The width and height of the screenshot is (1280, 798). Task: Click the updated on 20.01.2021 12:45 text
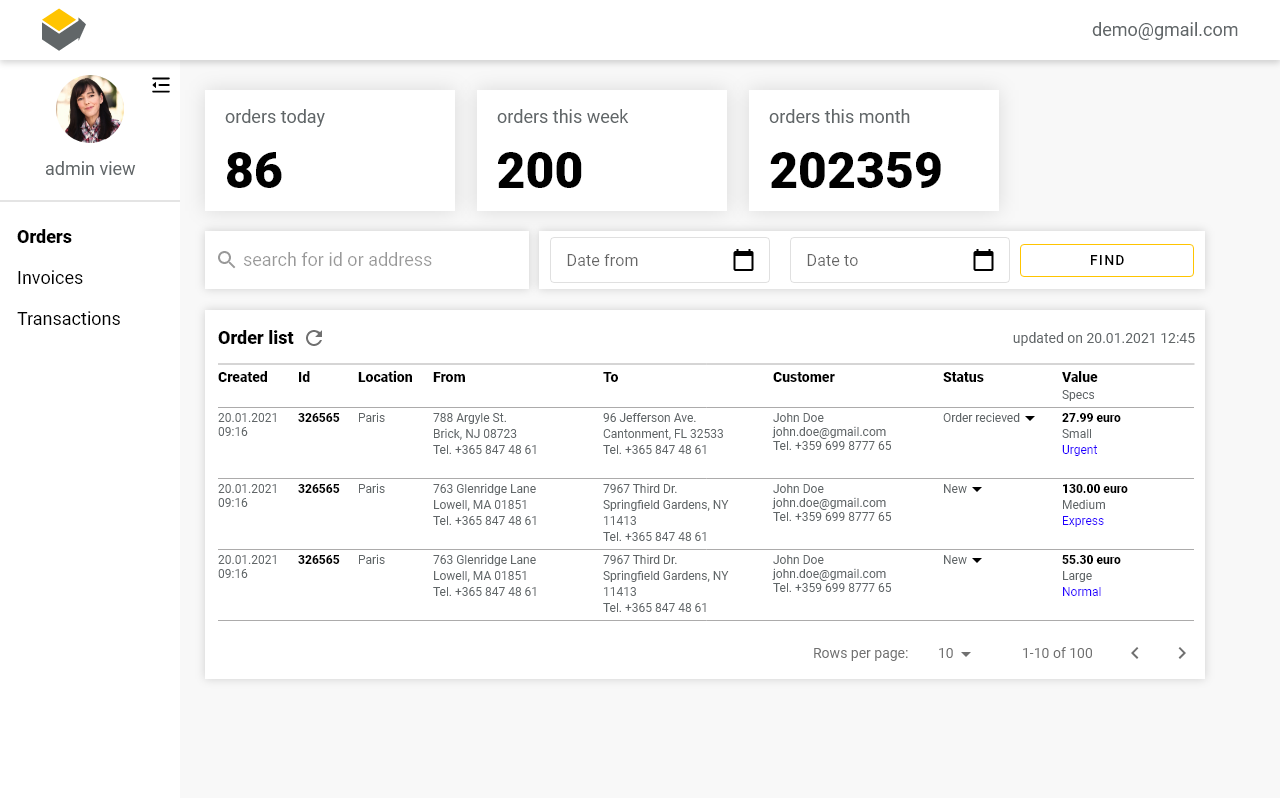tap(1104, 338)
